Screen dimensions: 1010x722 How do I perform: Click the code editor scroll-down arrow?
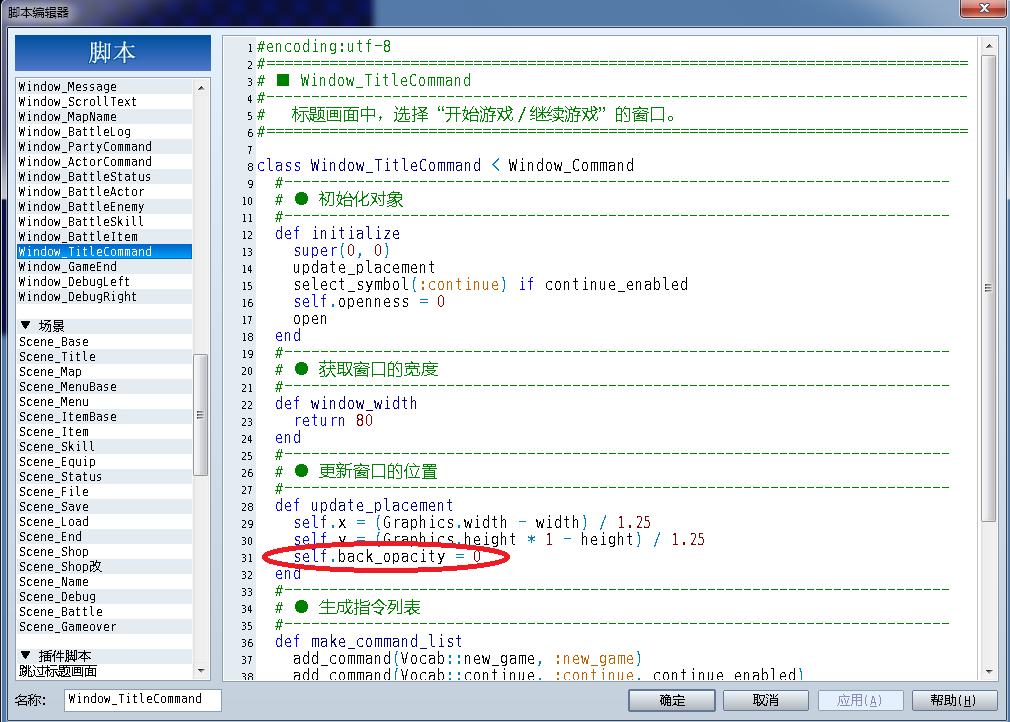[x=989, y=672]
